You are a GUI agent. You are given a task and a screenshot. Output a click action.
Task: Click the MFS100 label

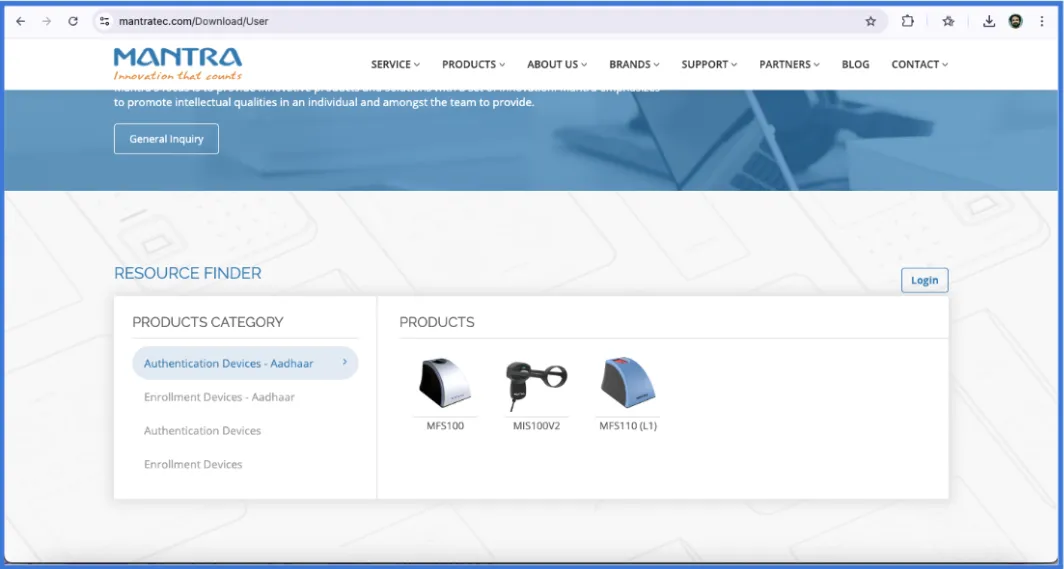[445, 426]
